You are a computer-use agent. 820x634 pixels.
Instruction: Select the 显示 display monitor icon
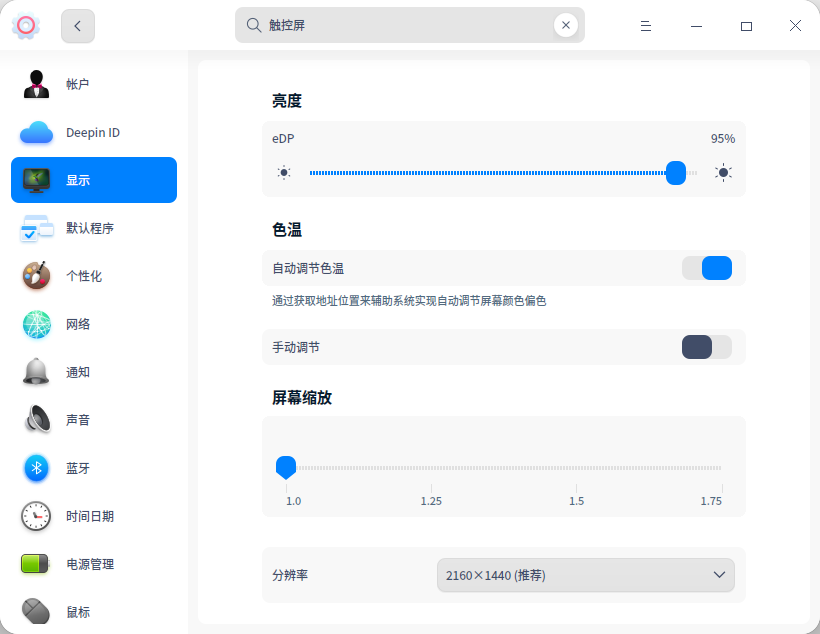[36, 180]
